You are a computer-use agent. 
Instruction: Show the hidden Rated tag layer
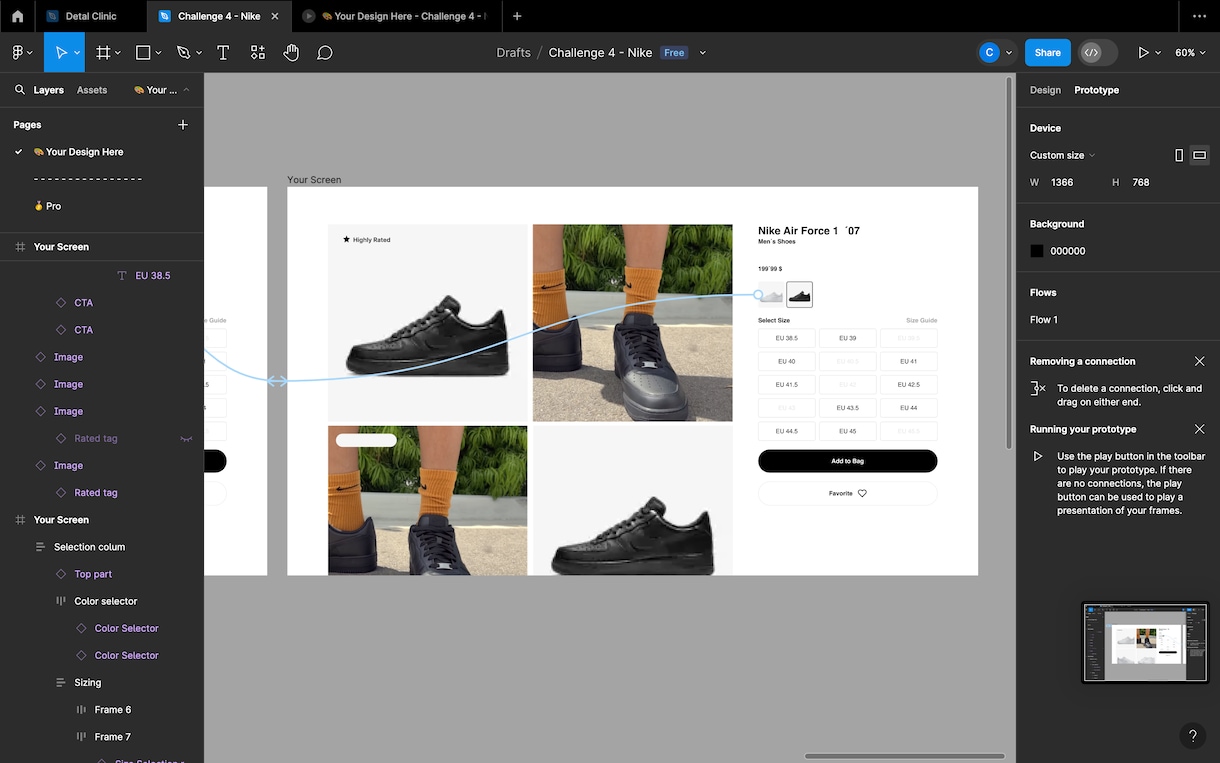click(x=186, y=439)
